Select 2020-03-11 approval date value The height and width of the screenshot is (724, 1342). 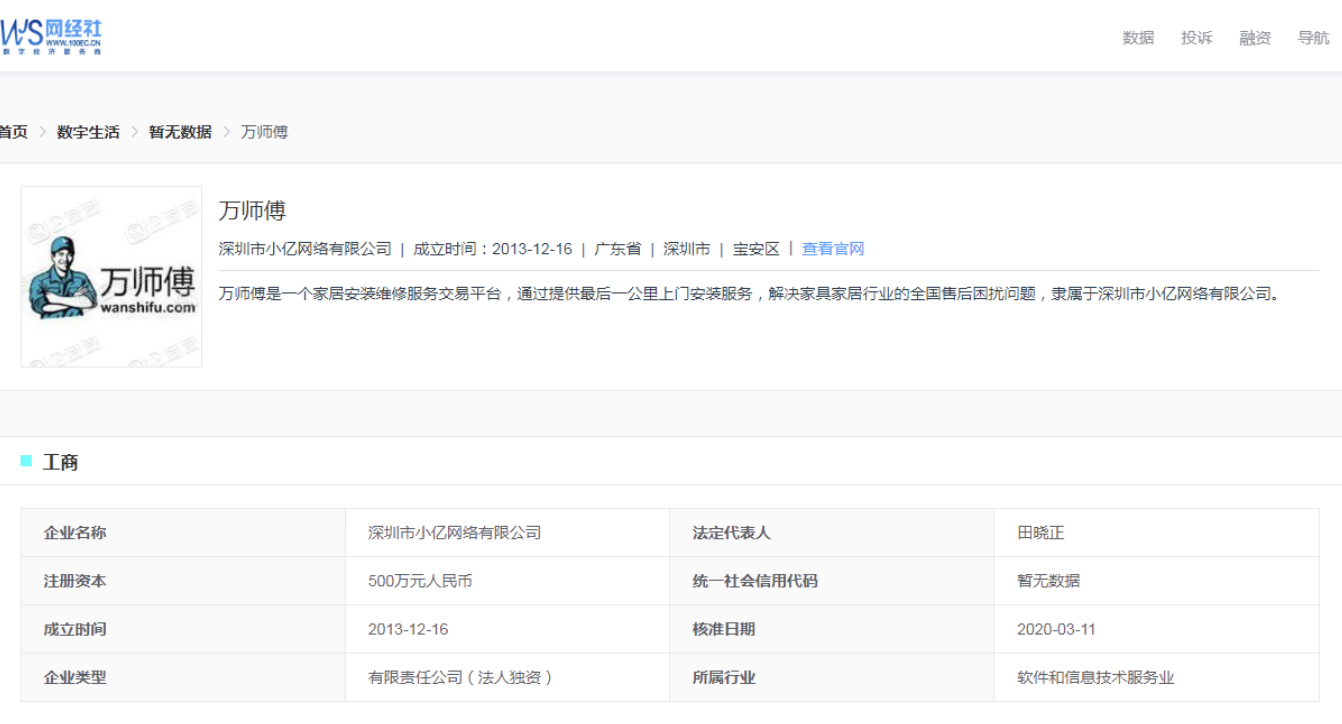pos(1056,629)
